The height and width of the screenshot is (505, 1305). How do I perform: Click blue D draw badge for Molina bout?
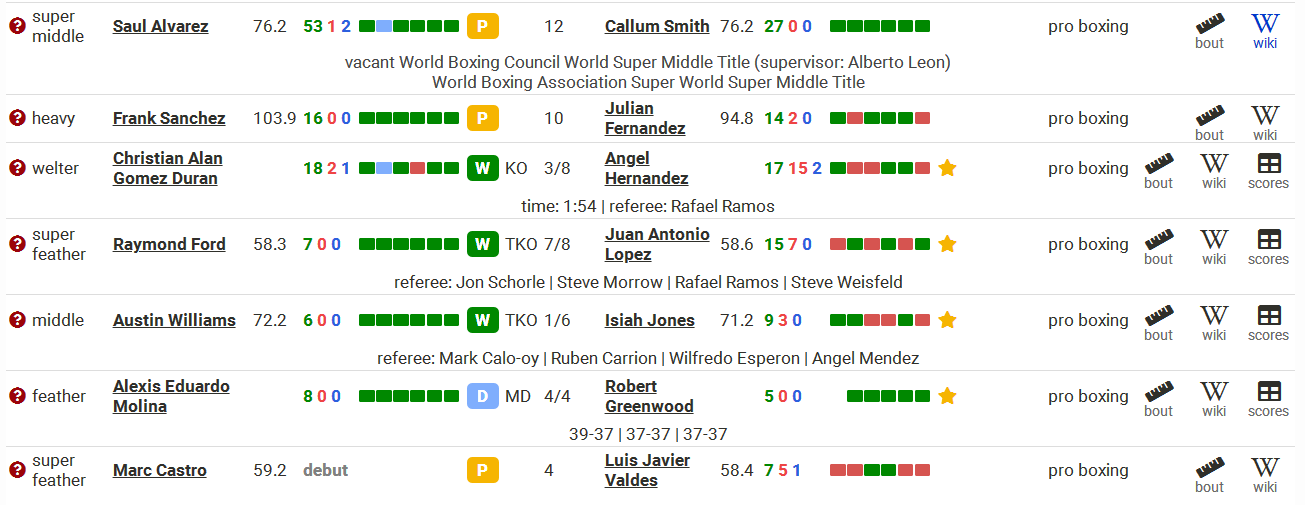coord(482,396)
